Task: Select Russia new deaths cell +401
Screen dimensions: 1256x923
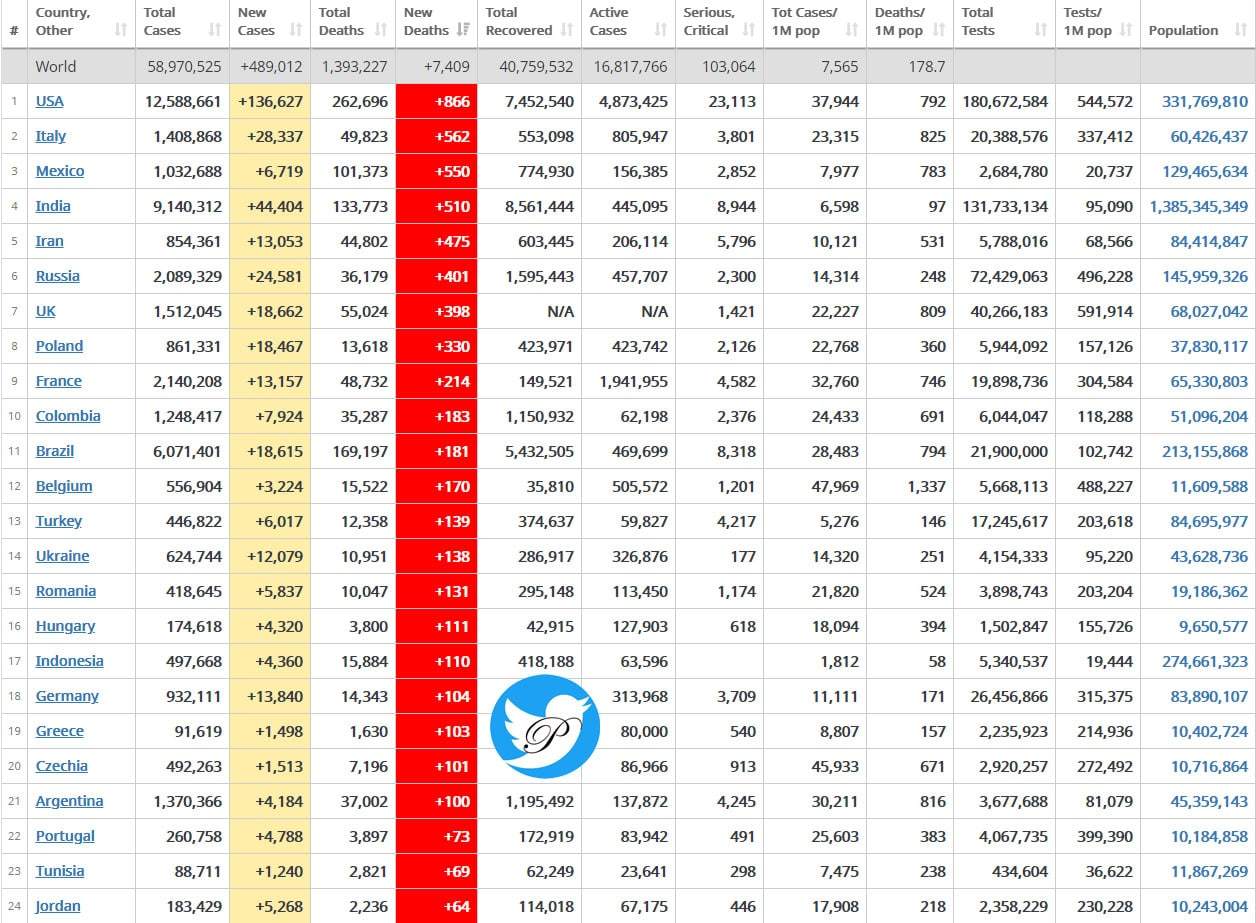Action: click(437, 276)
